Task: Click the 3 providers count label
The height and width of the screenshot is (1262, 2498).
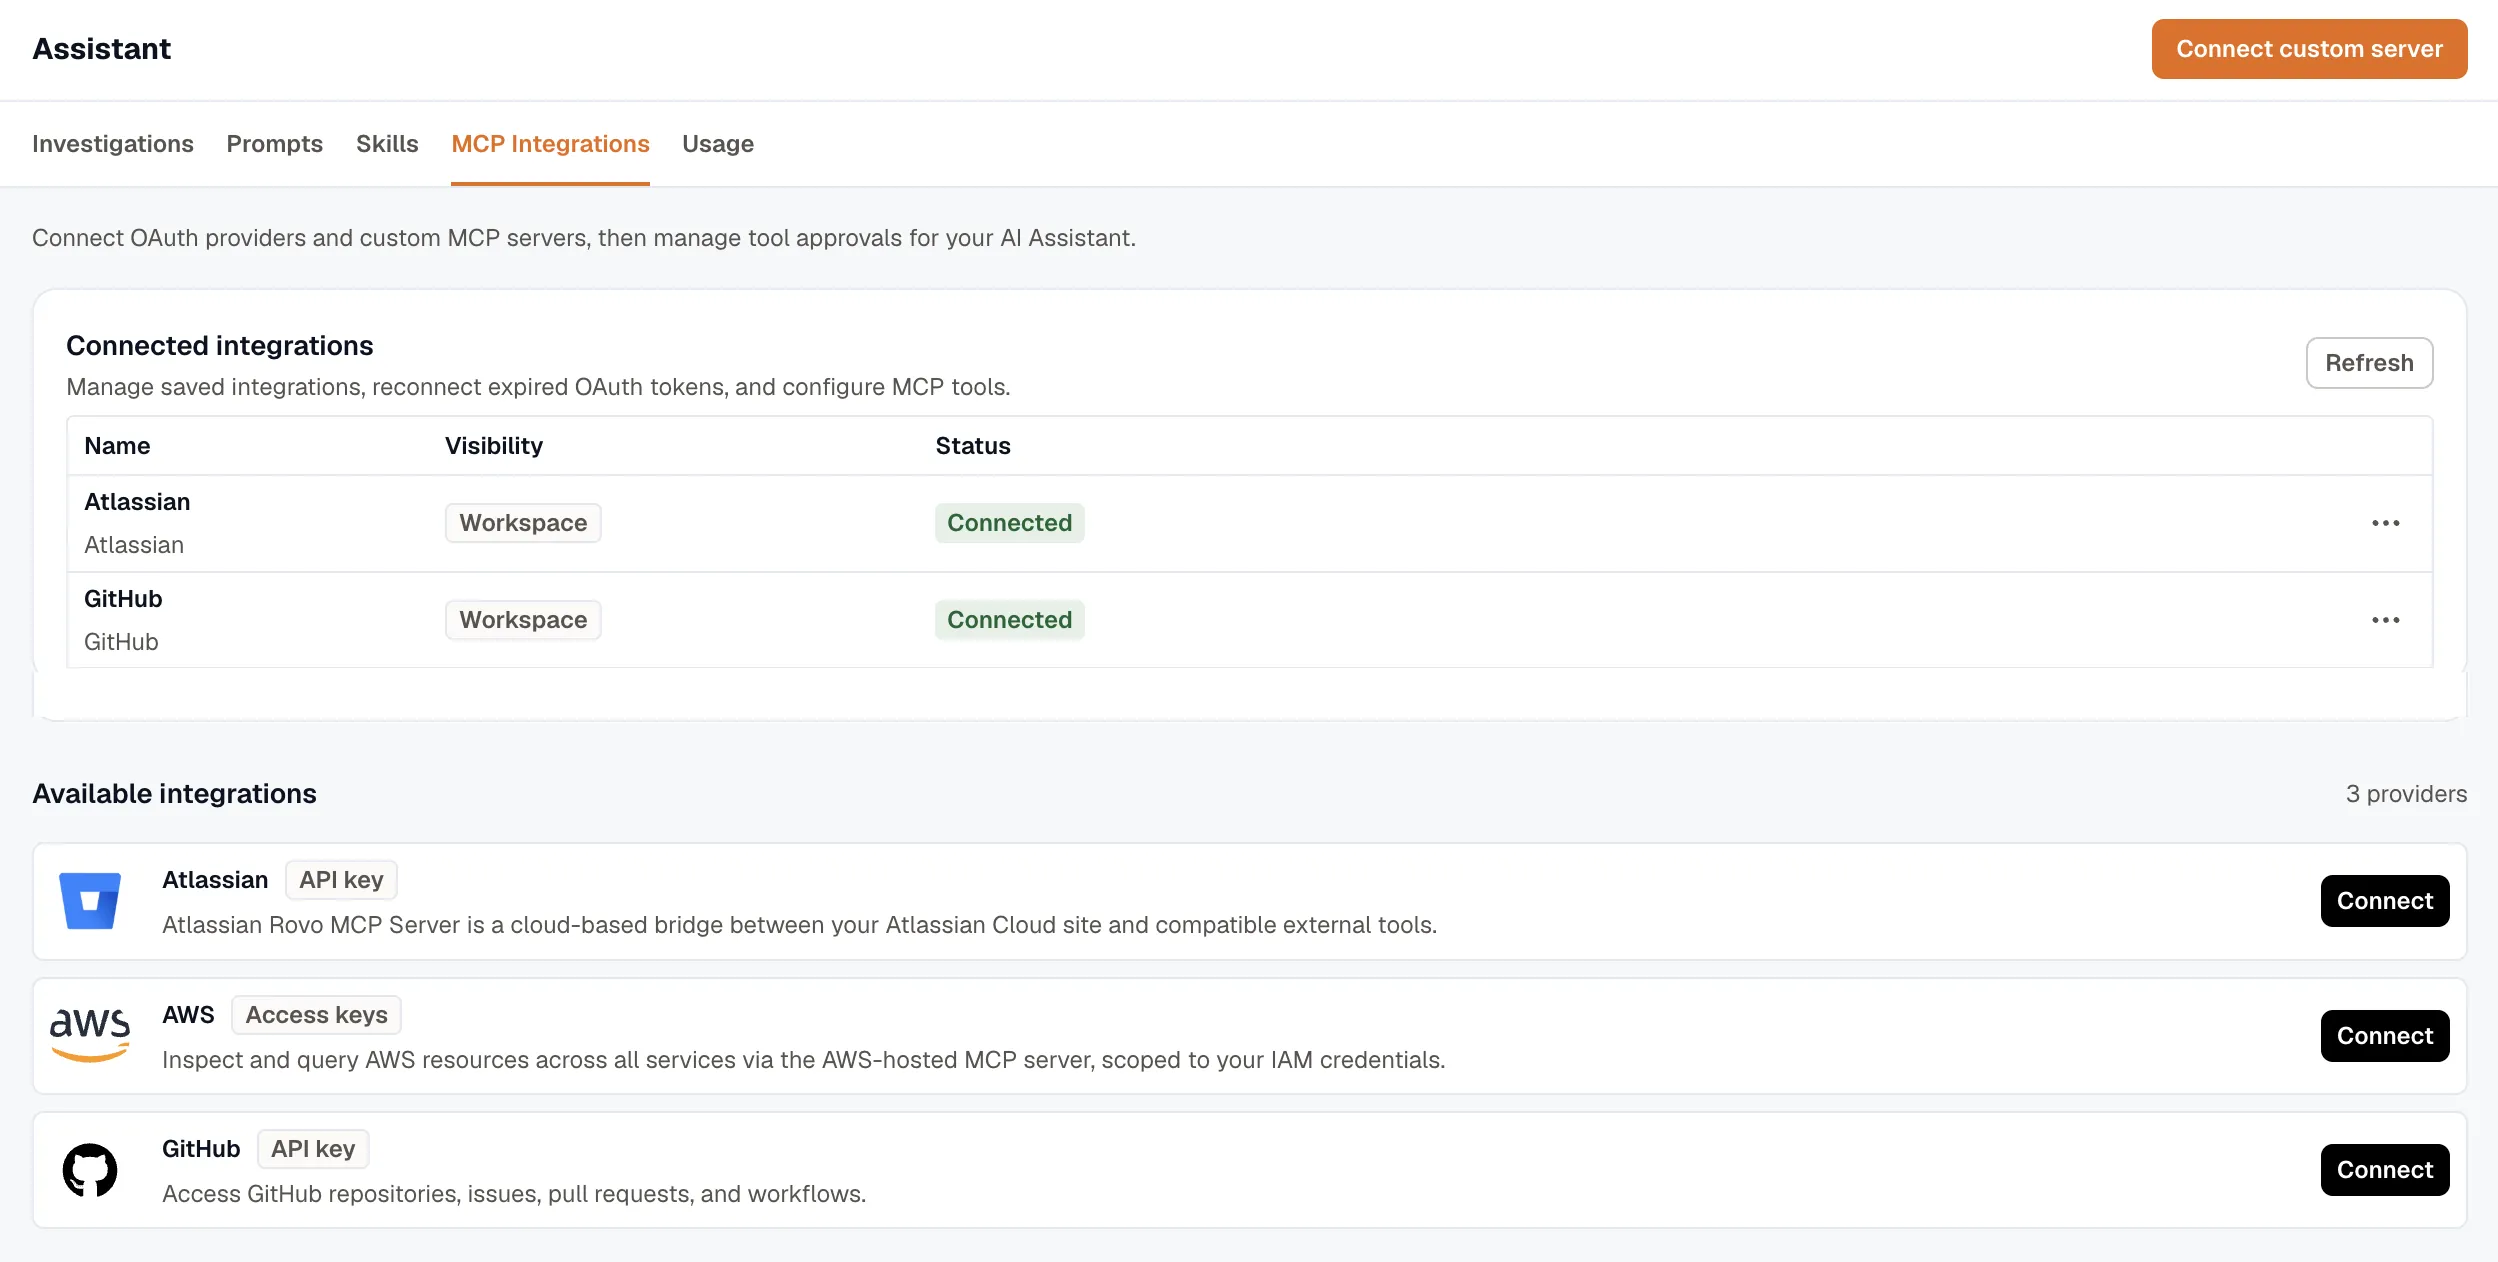Action: (x=2406, y=794)
